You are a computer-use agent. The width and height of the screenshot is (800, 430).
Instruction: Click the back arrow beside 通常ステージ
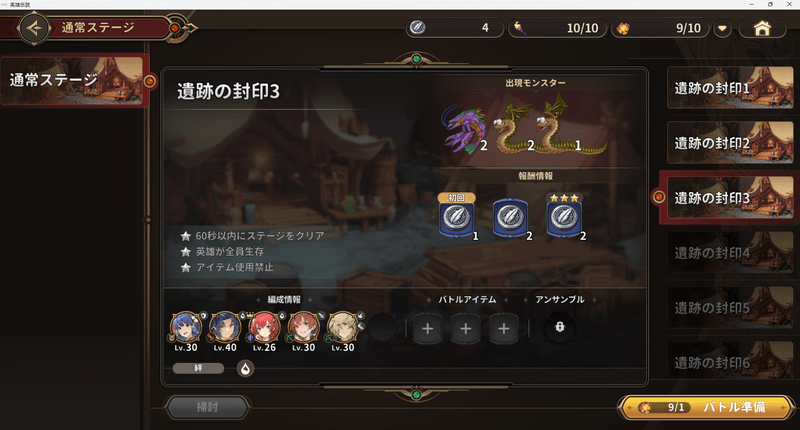(x=34, y=28)
